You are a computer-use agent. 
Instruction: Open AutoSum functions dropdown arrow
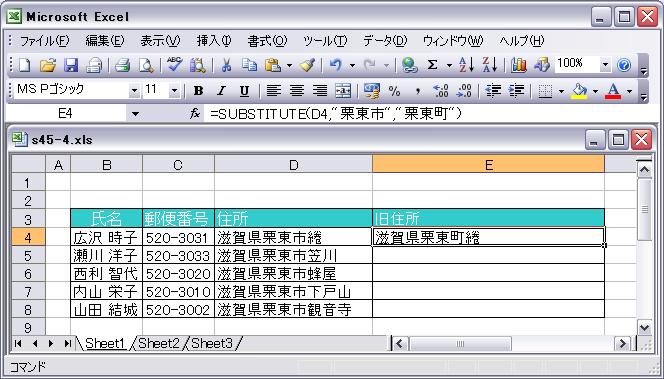pyautogui.click(x=449, y=66)
